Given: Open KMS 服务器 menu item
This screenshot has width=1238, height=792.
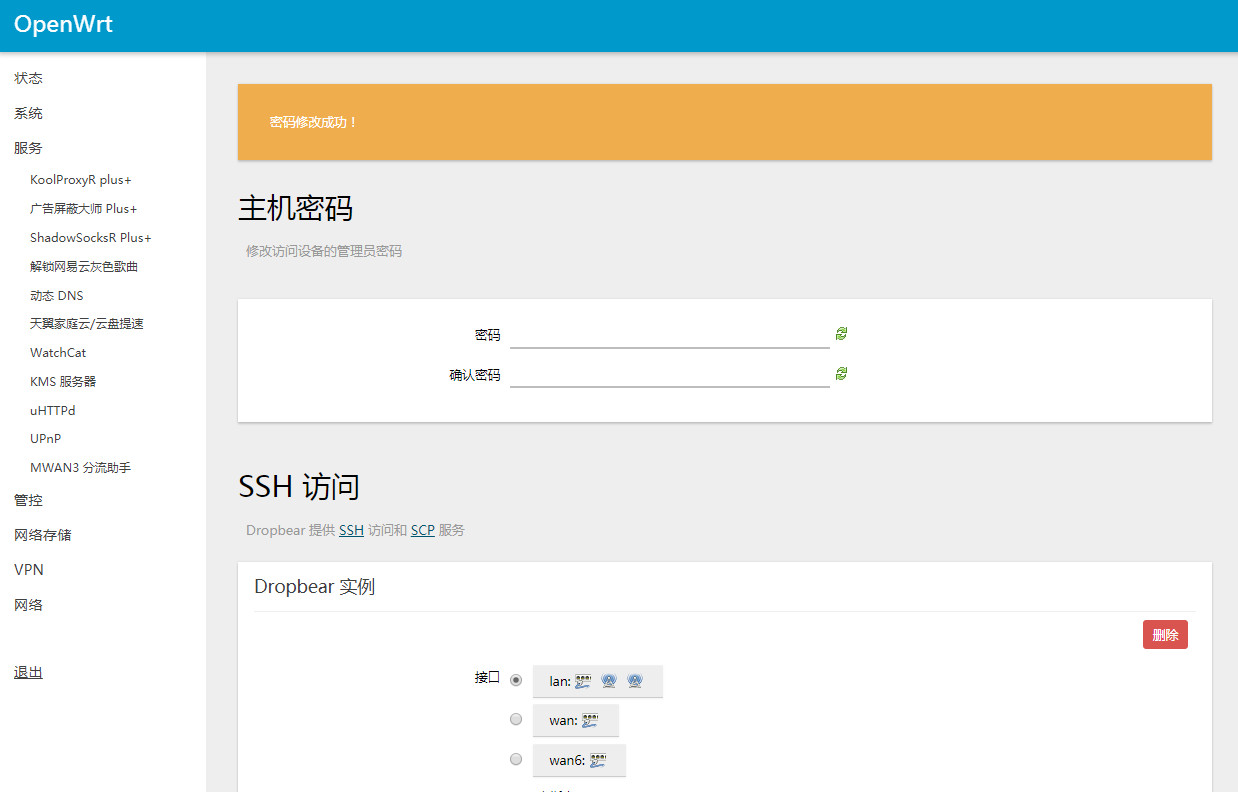Looking at the screenshot, I should pos(63,382).
